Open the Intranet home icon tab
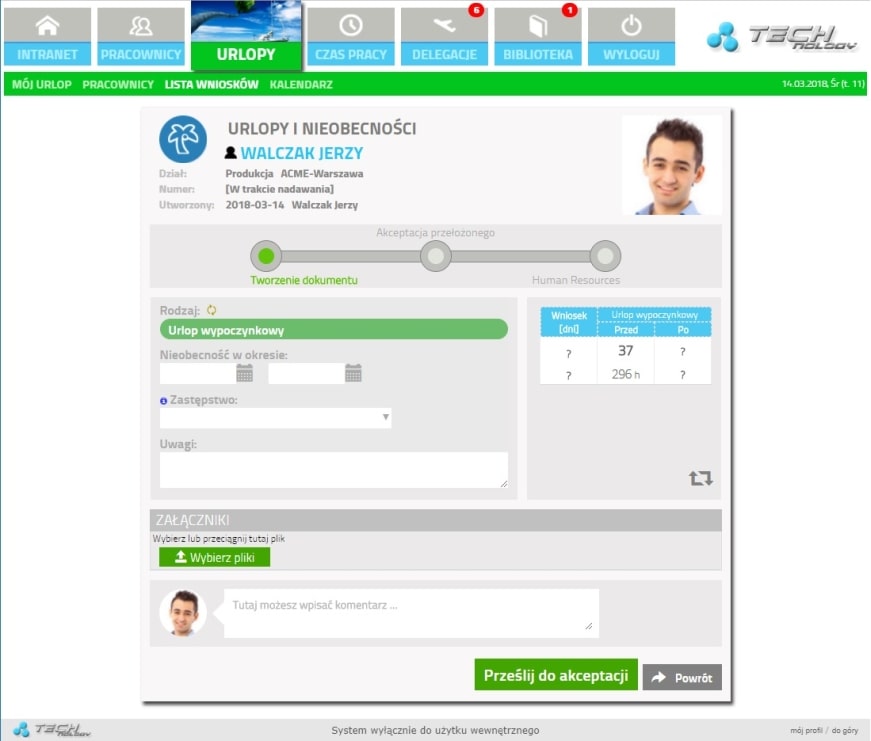871x741 pixels. [47, 27]
